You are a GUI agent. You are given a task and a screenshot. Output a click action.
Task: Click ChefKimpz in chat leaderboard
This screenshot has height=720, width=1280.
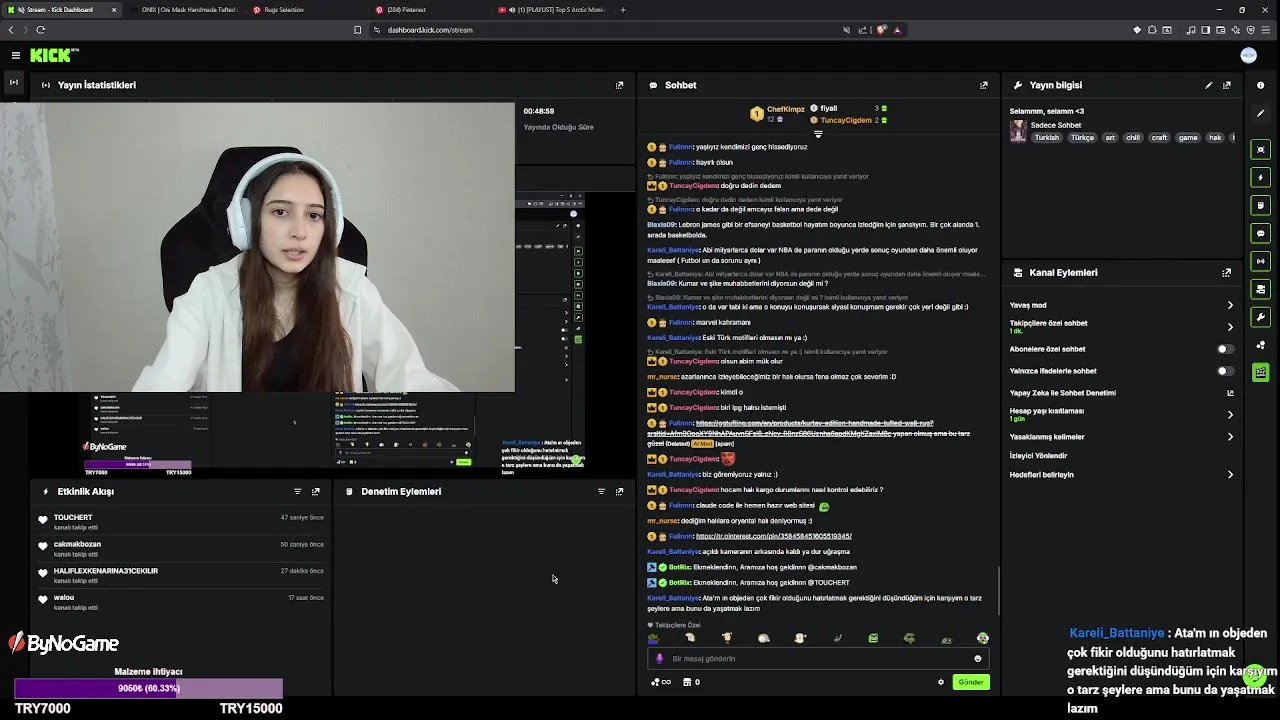click(x=785, y=109)
